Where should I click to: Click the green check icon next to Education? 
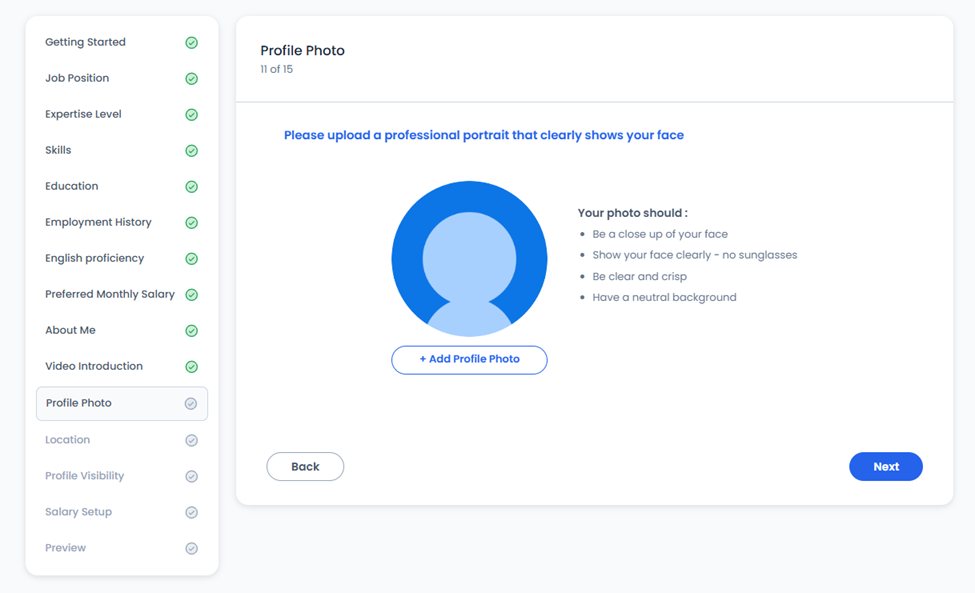point(192,186)
